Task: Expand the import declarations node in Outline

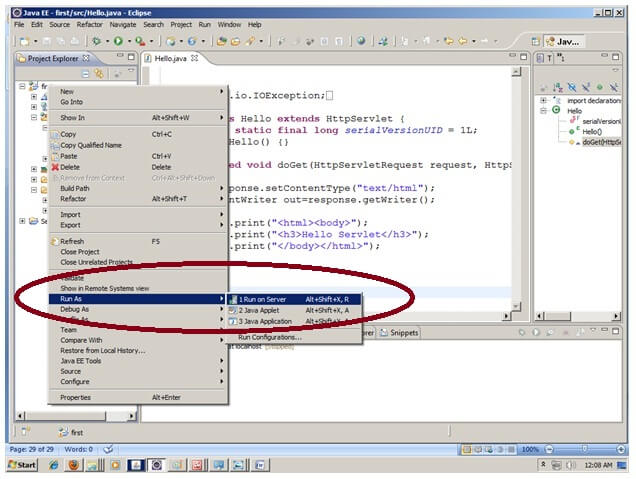Action: (544, 100)
